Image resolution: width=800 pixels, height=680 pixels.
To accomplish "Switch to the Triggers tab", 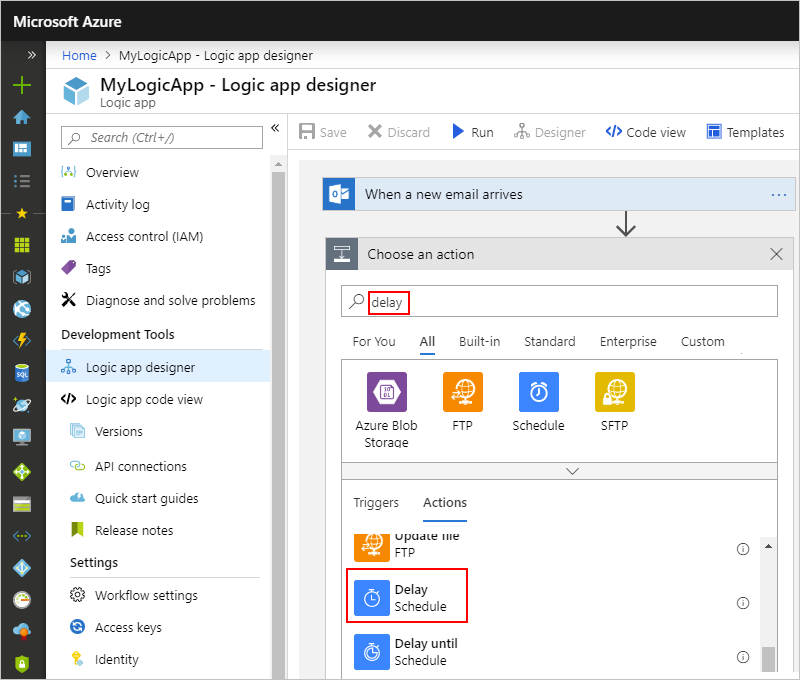I will (375, 502).
